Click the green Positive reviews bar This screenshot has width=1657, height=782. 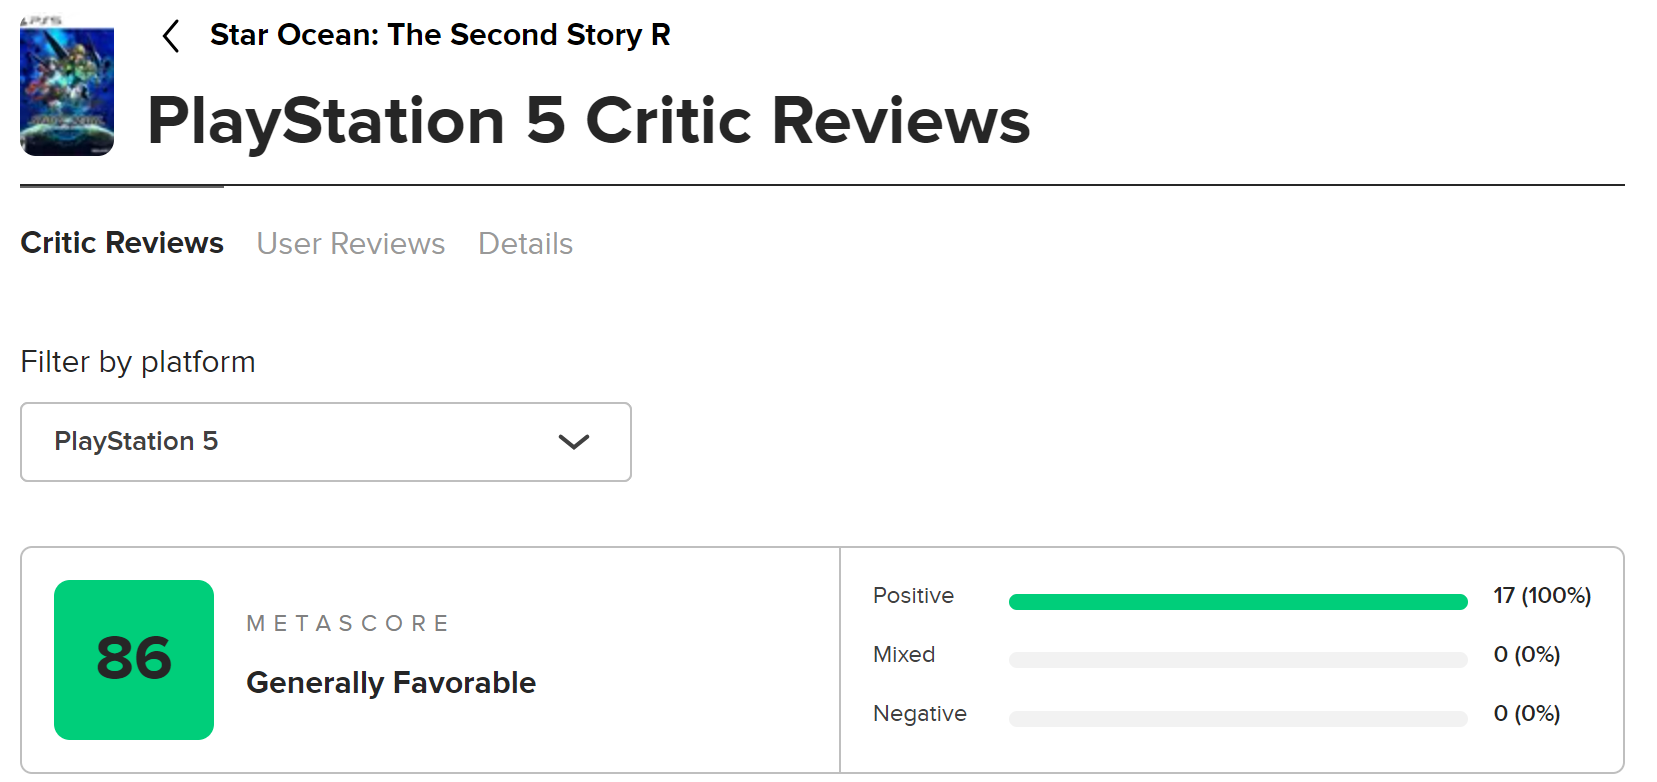pyautogui.click(x=1238, y=602)
